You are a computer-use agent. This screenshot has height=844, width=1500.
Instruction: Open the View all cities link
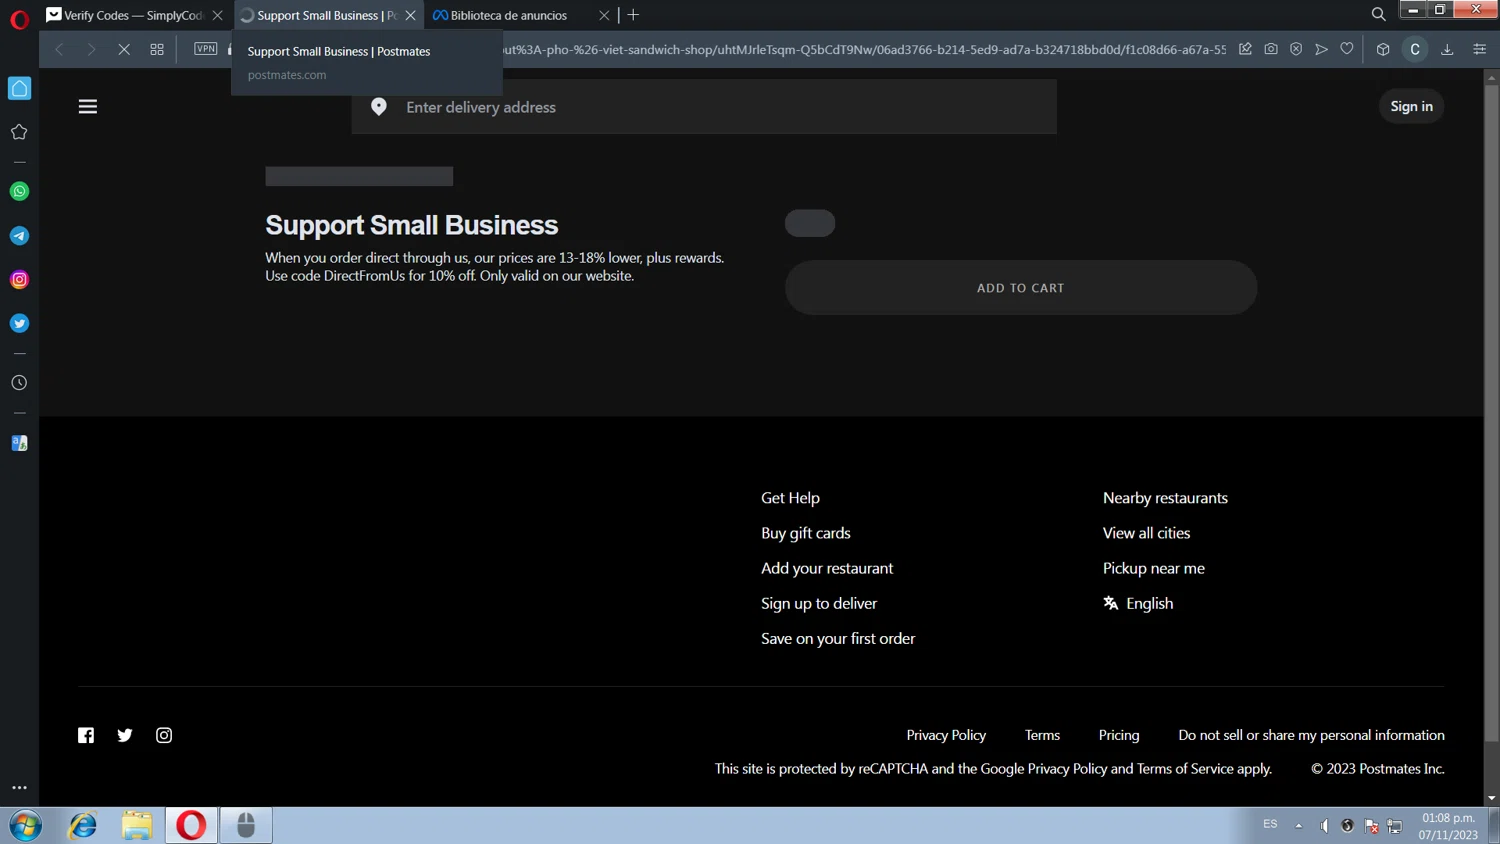(1146, 533)
